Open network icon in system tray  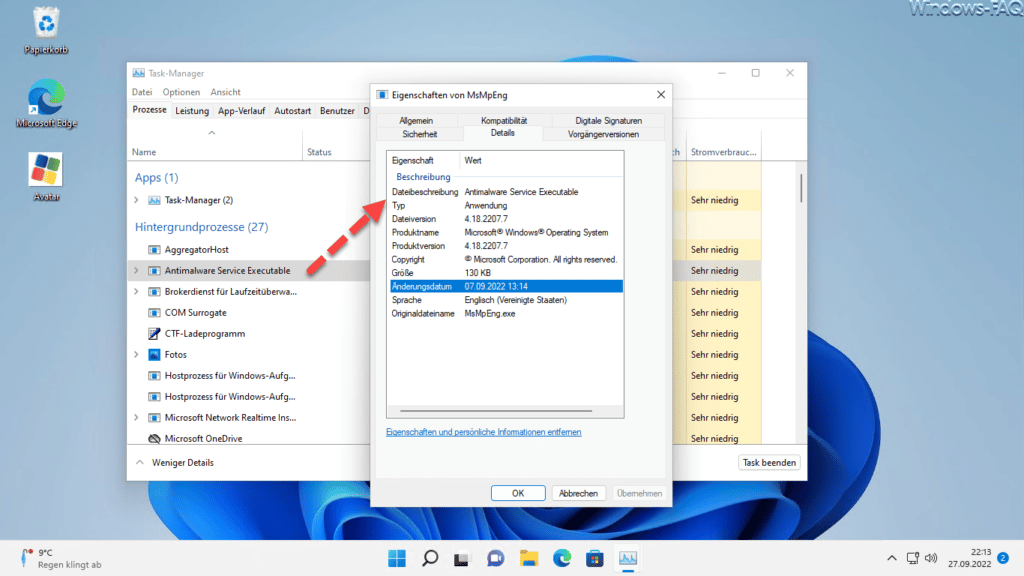pyautogui.click(x=912, y=558)
